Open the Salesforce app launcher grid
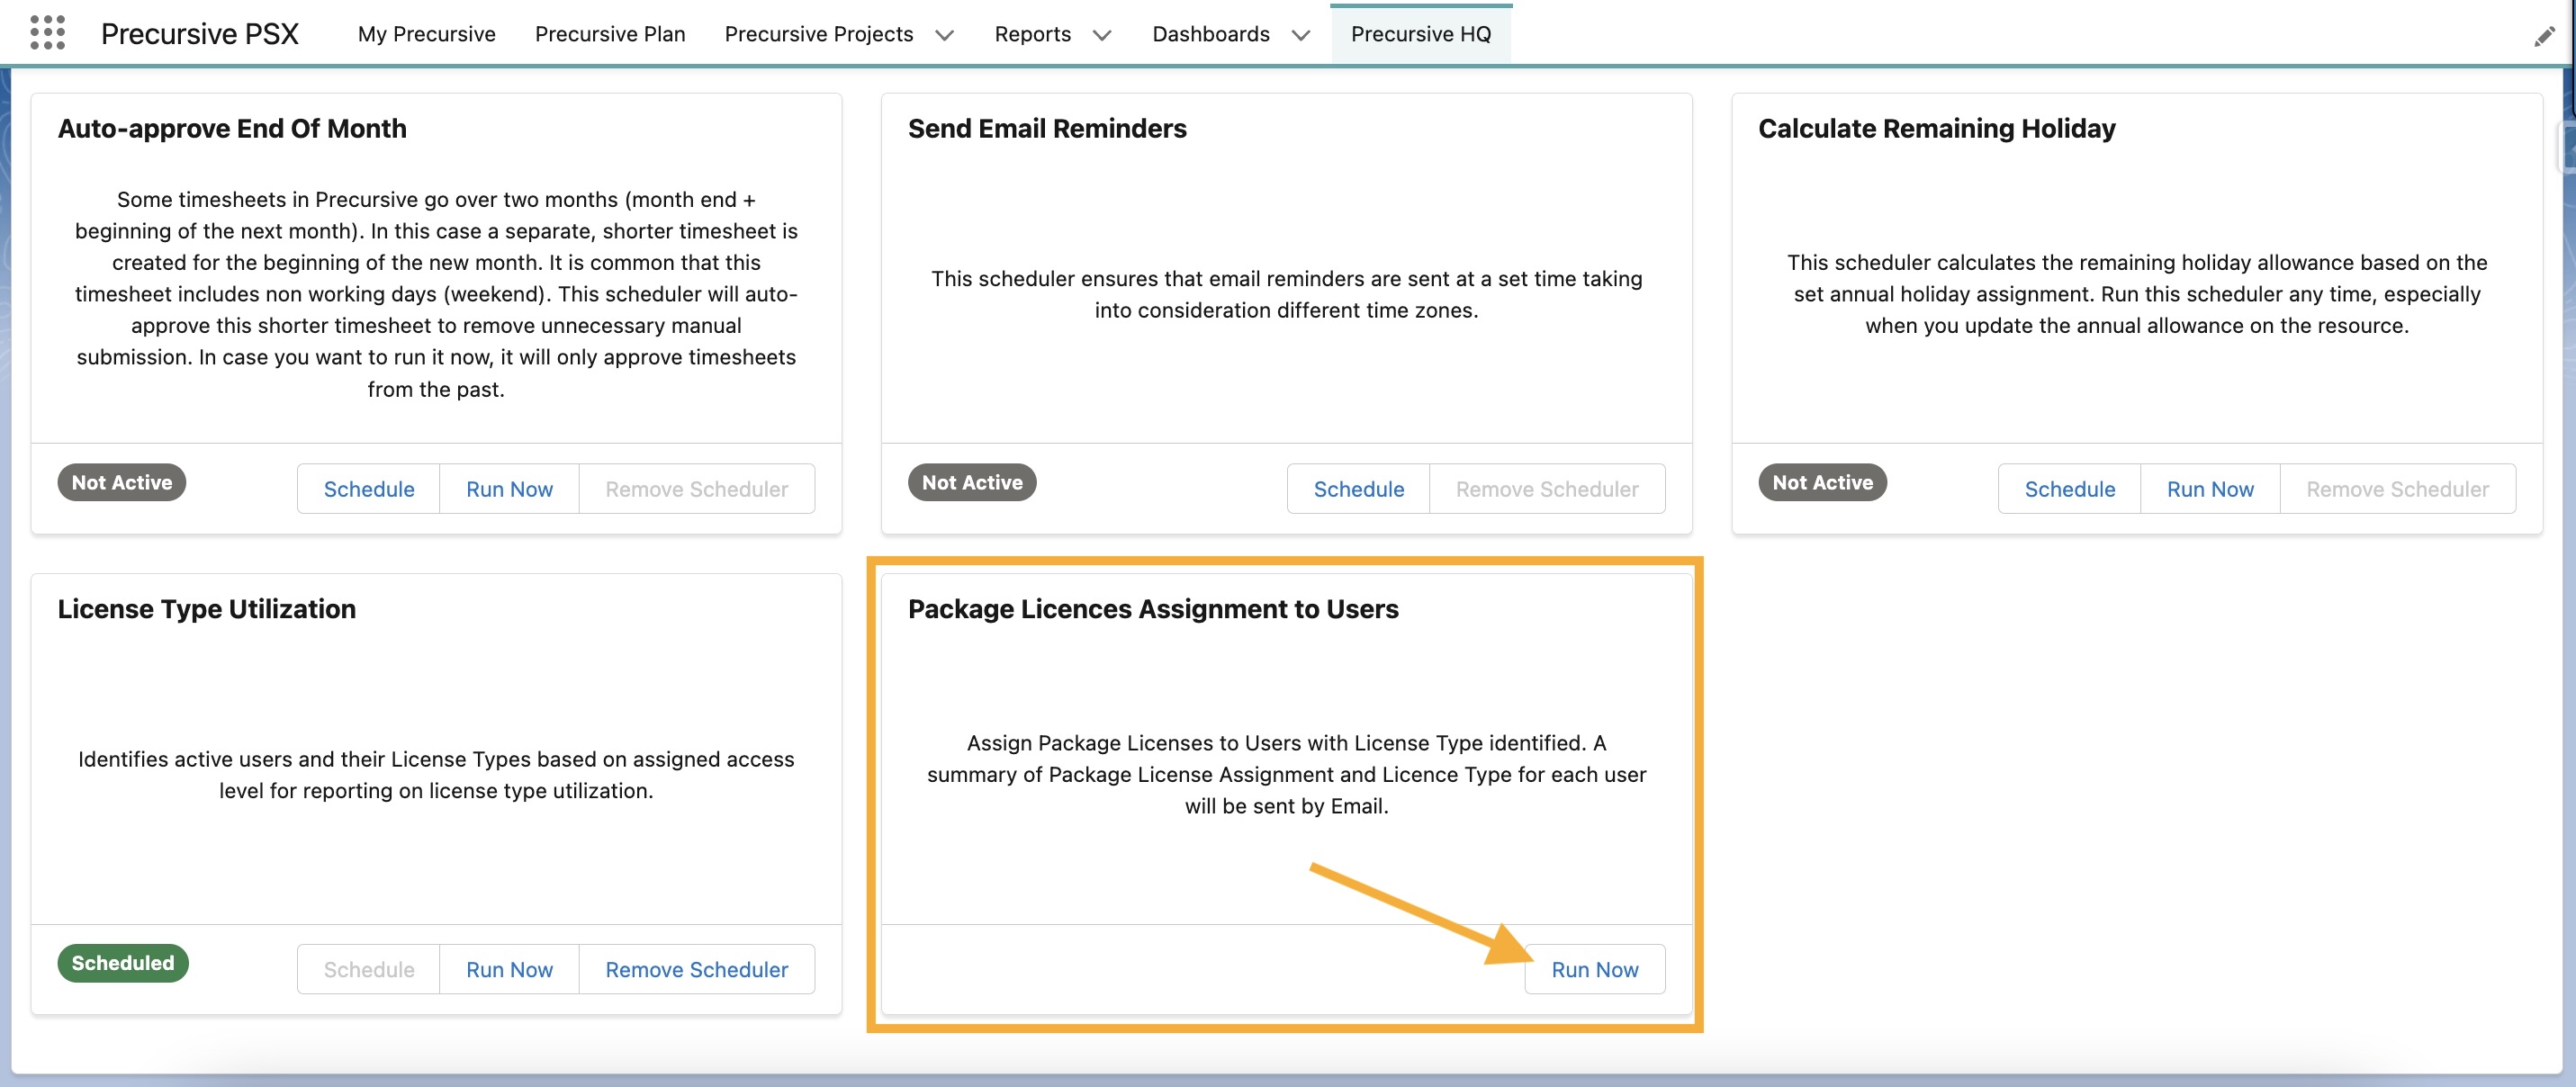Screen dimensions: 2576x1087 click(x=47, y=32)
